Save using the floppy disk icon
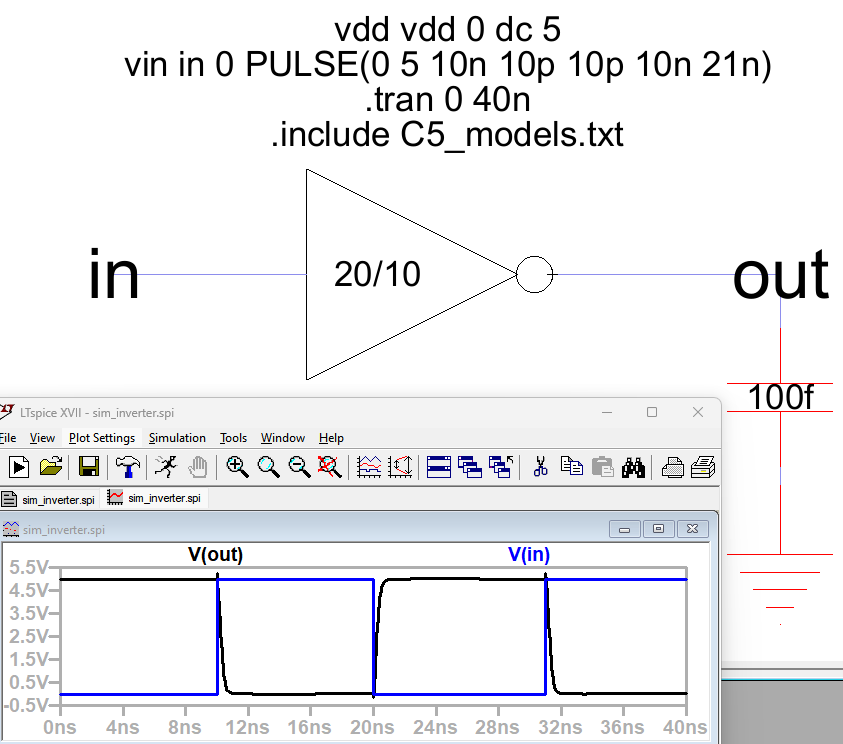The image size is (843, 744). 88,466
